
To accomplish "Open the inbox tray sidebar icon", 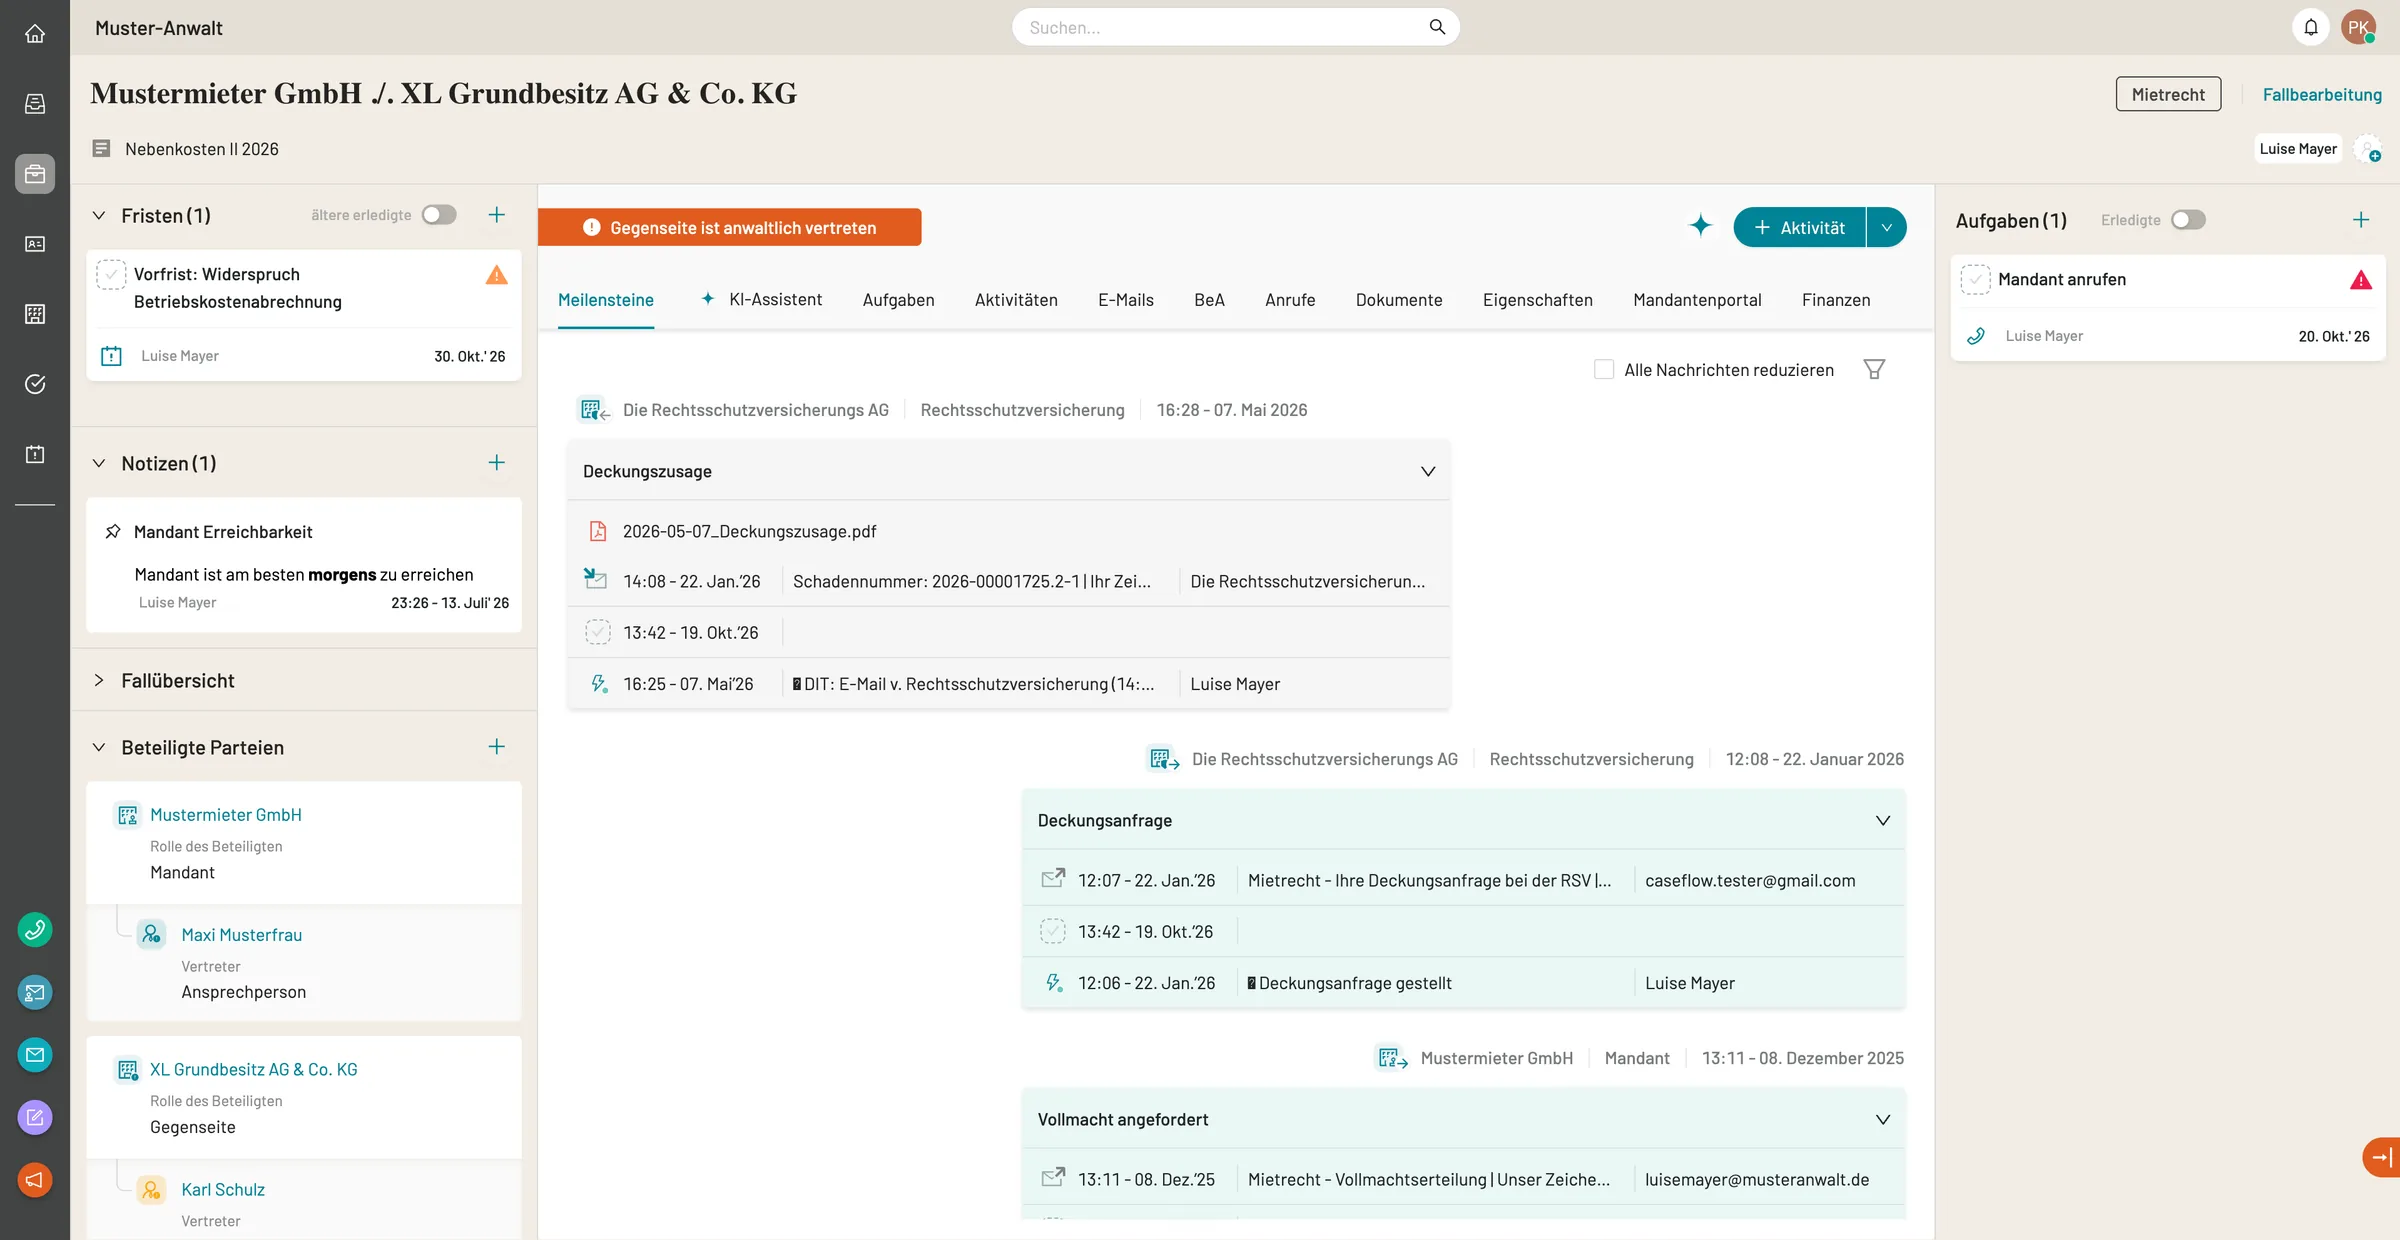I will [35, 104].
